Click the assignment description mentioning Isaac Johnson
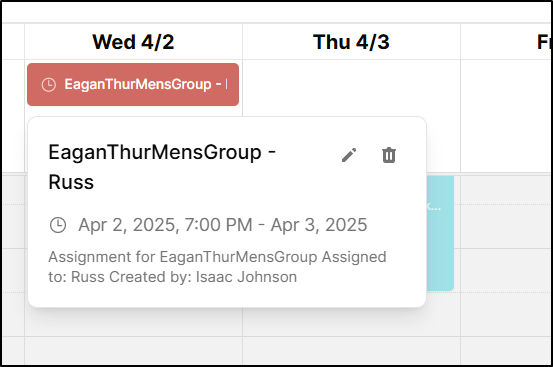Screen dimensions: 553x367 [x=217, y=267]
